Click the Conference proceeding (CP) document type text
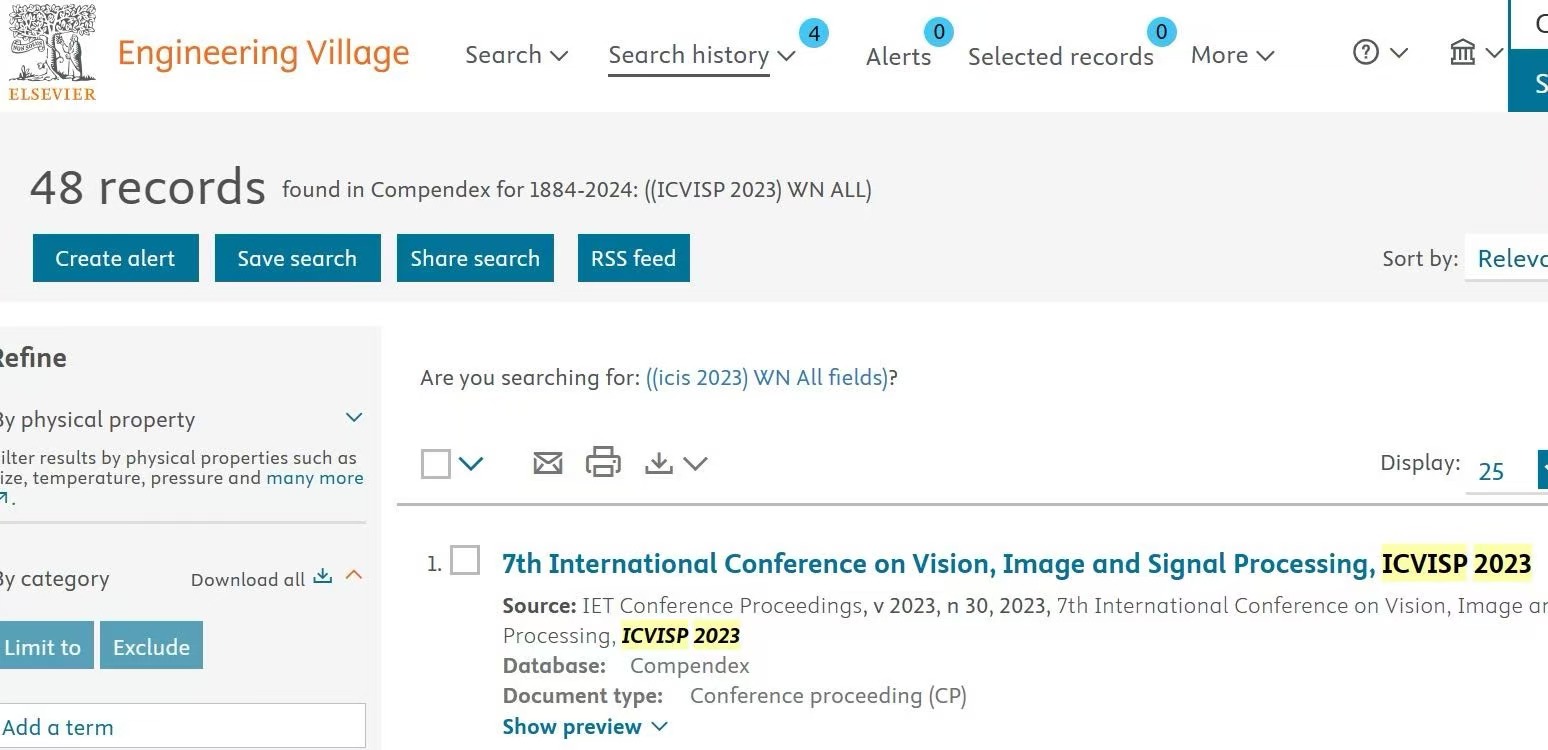Viewport: 1548px width, 750px height. [x=828, y=696]
